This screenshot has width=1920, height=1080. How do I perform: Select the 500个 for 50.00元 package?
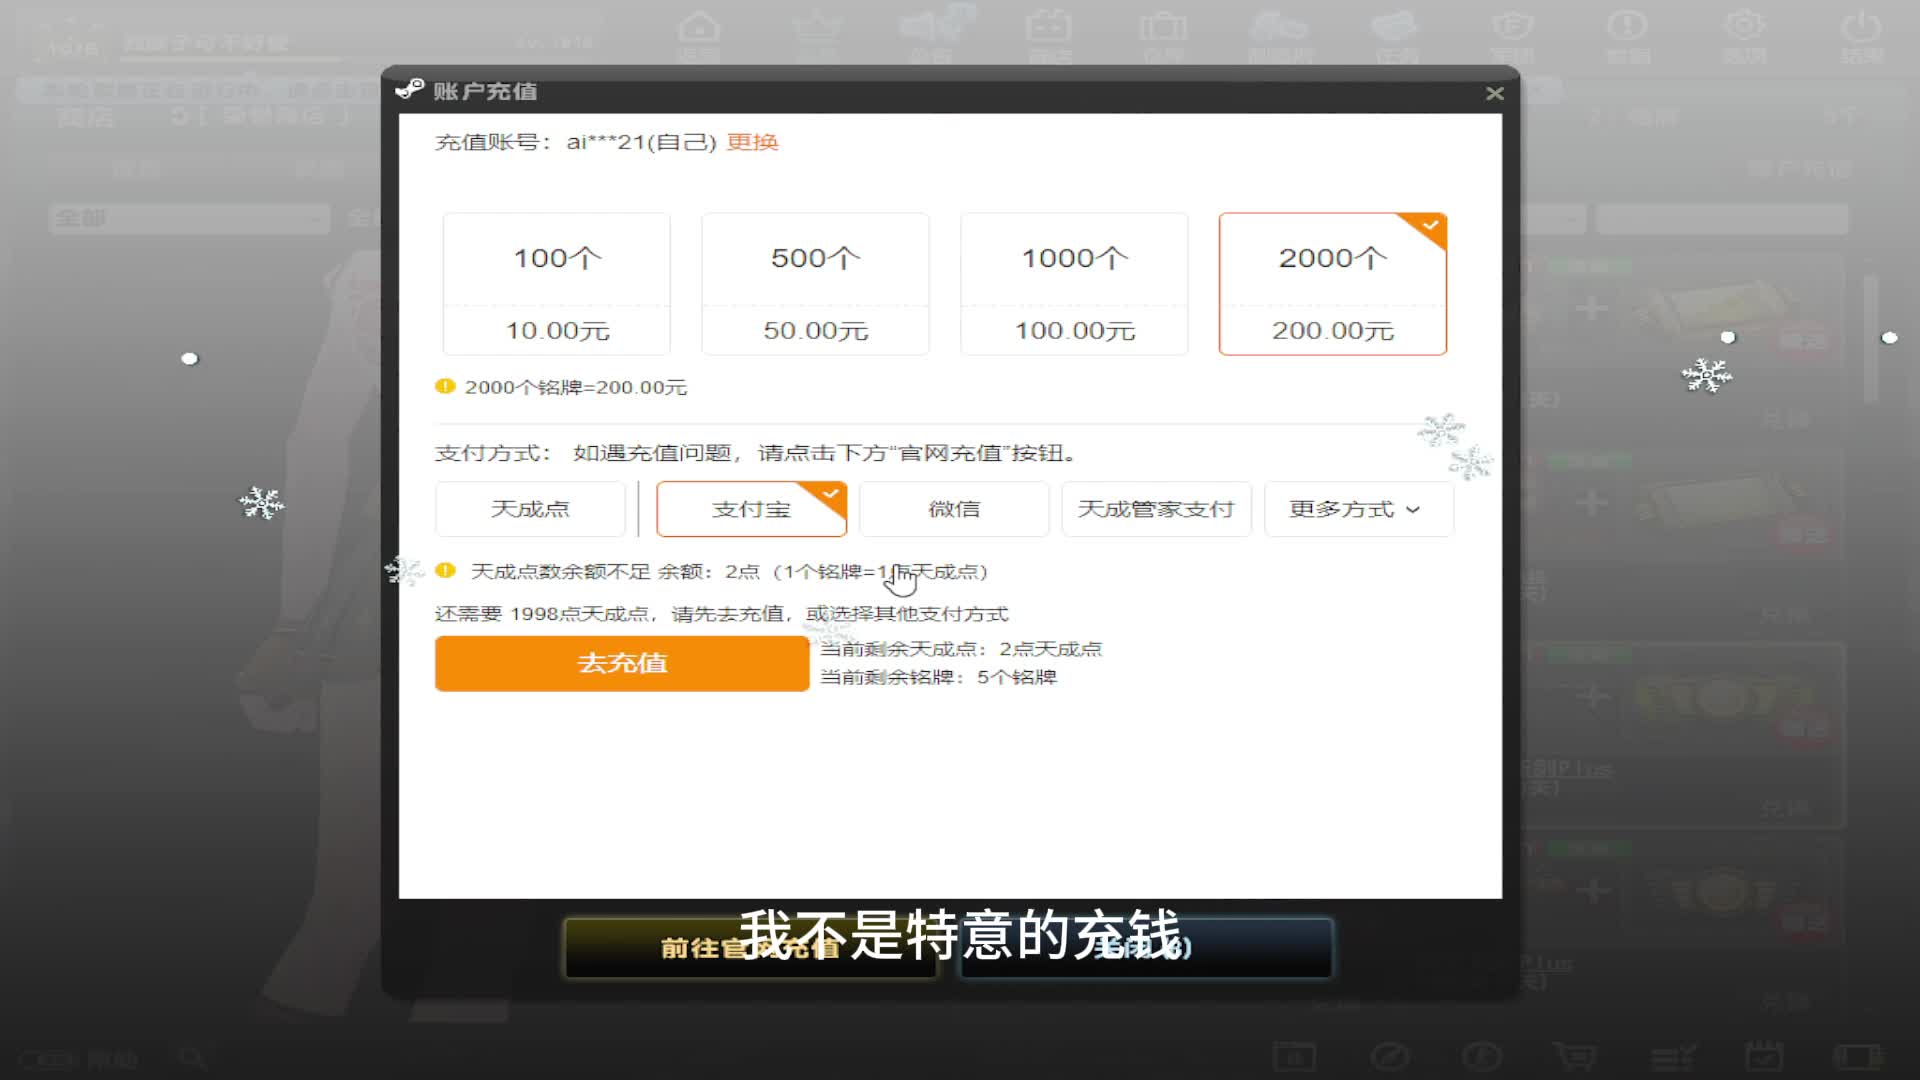click(x=815, y=284)
